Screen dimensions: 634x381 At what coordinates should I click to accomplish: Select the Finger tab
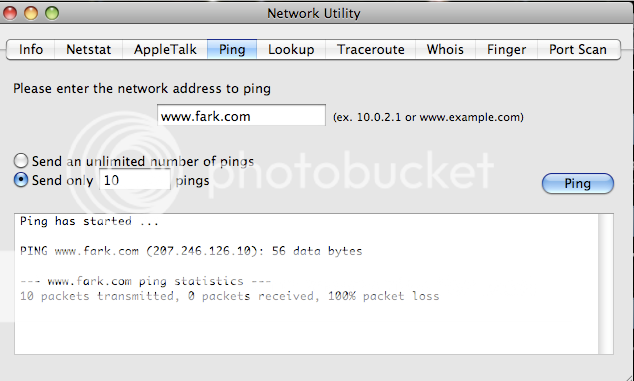pos(506,49)
